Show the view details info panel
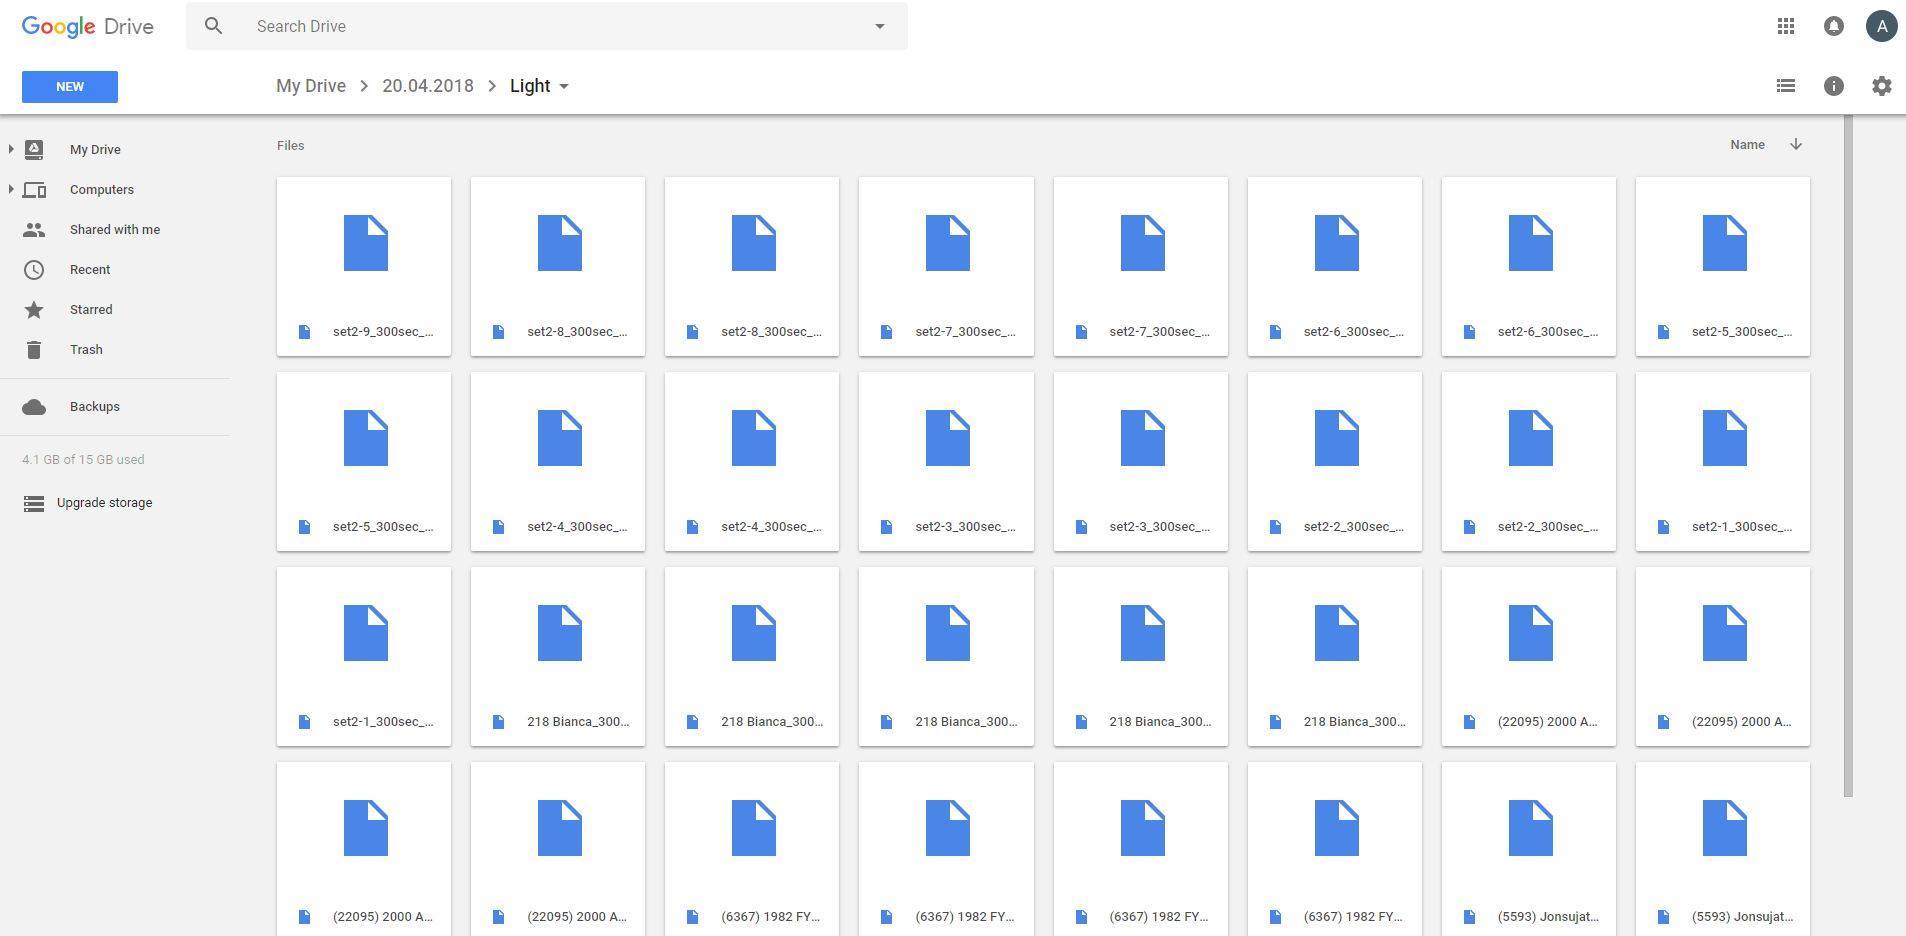Viewport: 1906px width, 936px height. point(1833,86)
